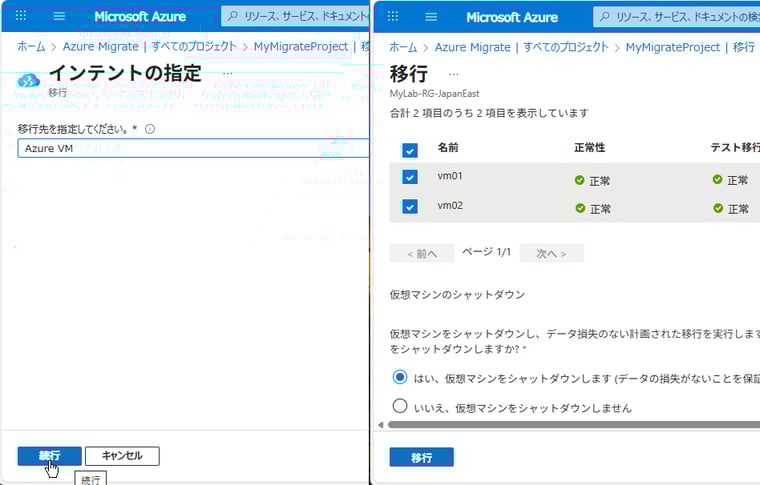Click 仮想マシンのシャットダウン section heading
Viewport: 760px width, 485px height.
(457, 295)
